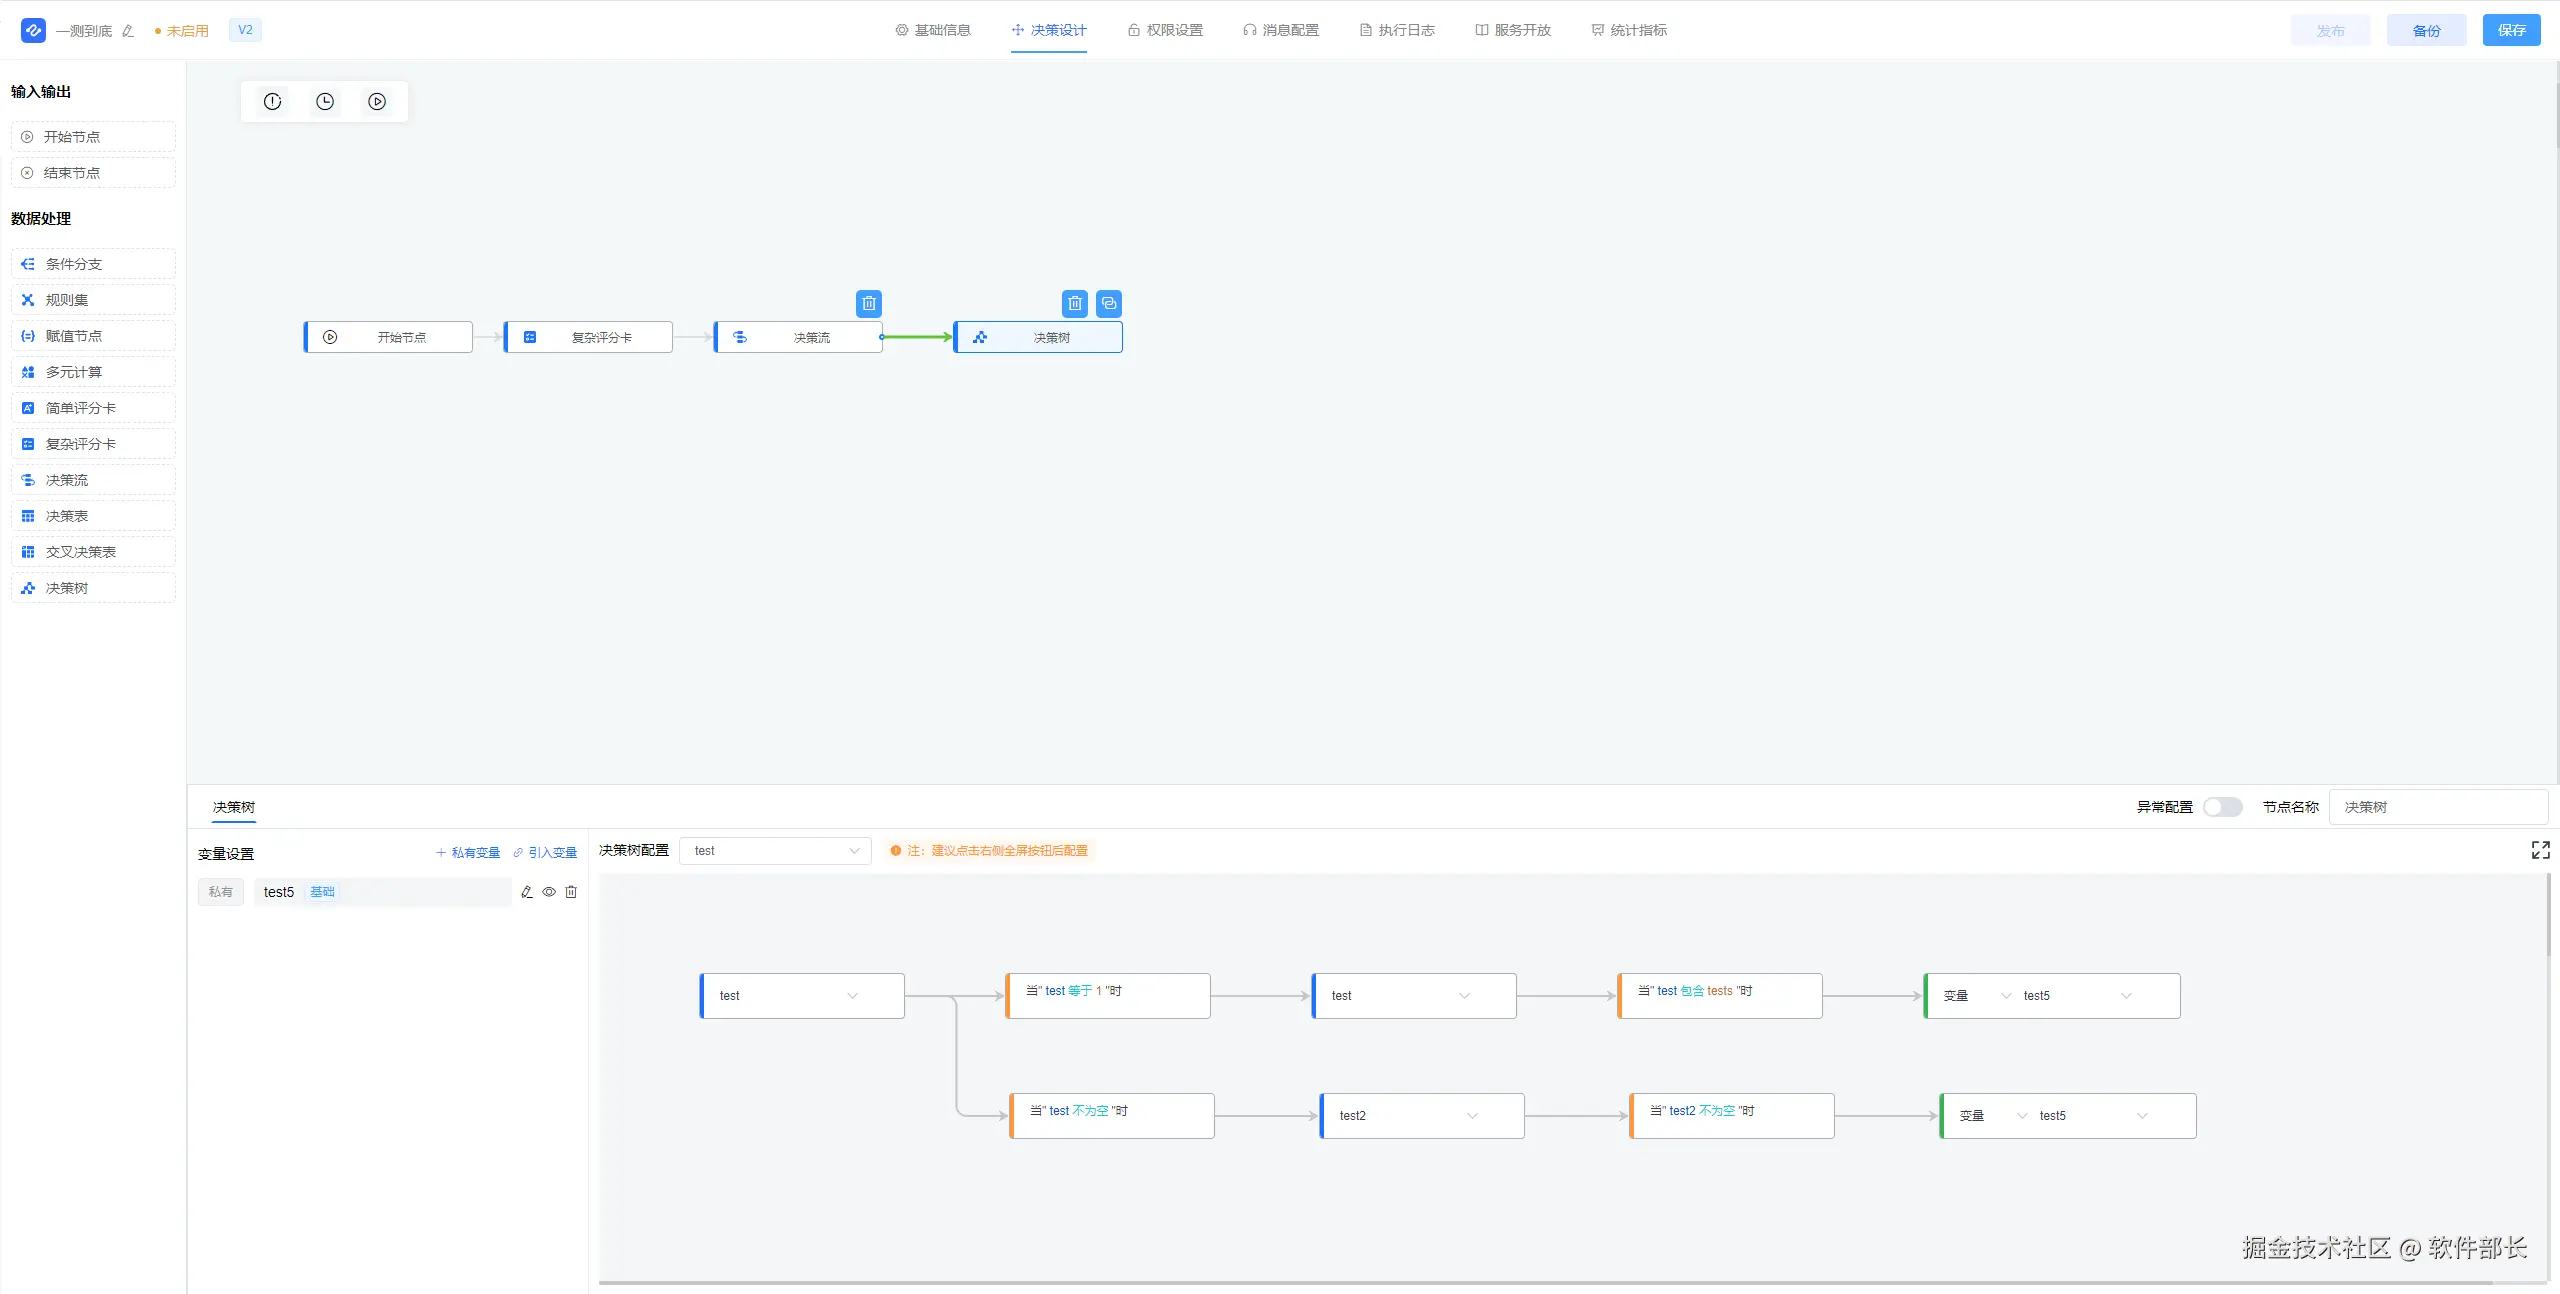
Task: Click the trash icon above 决策流 node
Action: [869, 303]
